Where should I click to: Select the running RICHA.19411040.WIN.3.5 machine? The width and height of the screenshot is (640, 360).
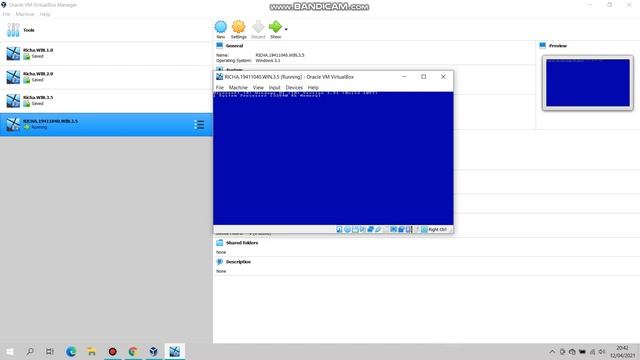[x=106, y=124]
